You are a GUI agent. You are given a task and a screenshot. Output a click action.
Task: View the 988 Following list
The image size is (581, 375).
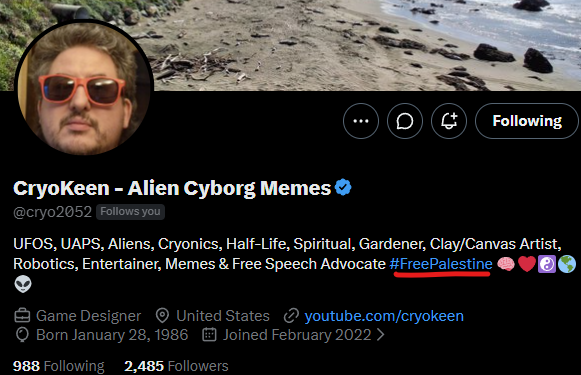[x=59, y=366]
